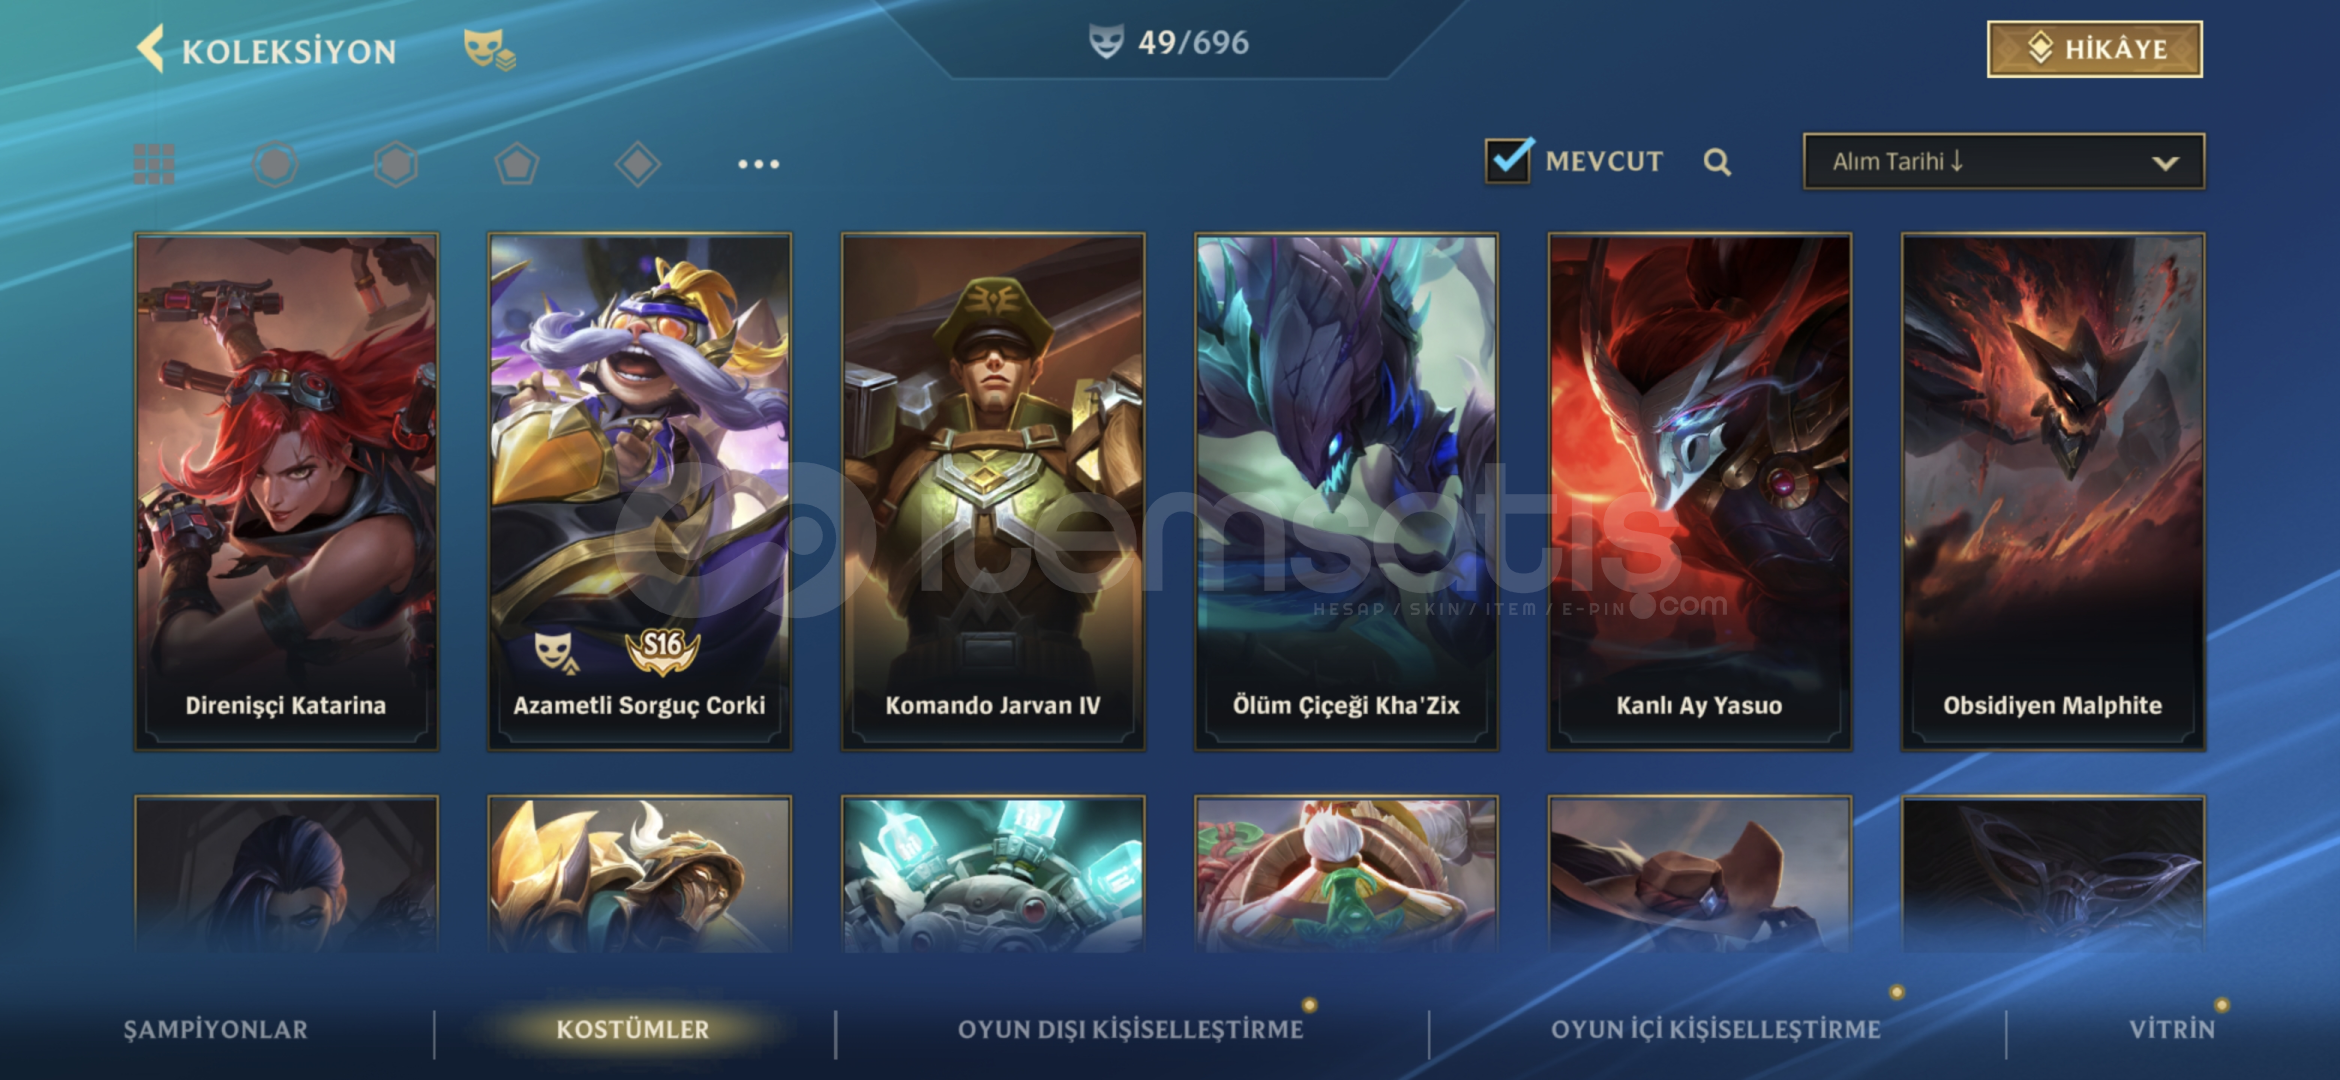Open the Kanlı Ay Yasuo skin

pyautogui.click(x=1699, y=492)
